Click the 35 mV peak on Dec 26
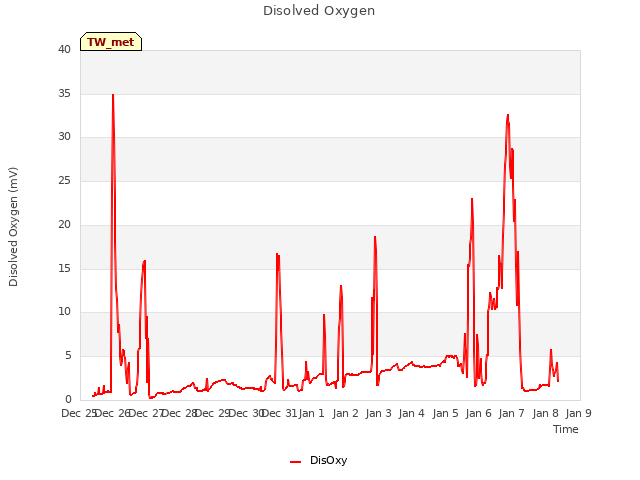 113,95
